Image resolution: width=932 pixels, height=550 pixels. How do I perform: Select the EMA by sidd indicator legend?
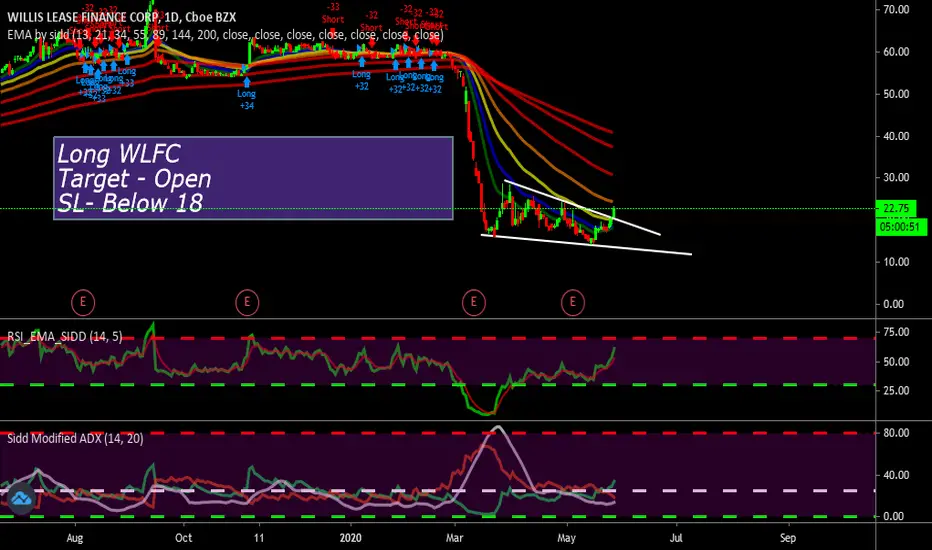225,35
